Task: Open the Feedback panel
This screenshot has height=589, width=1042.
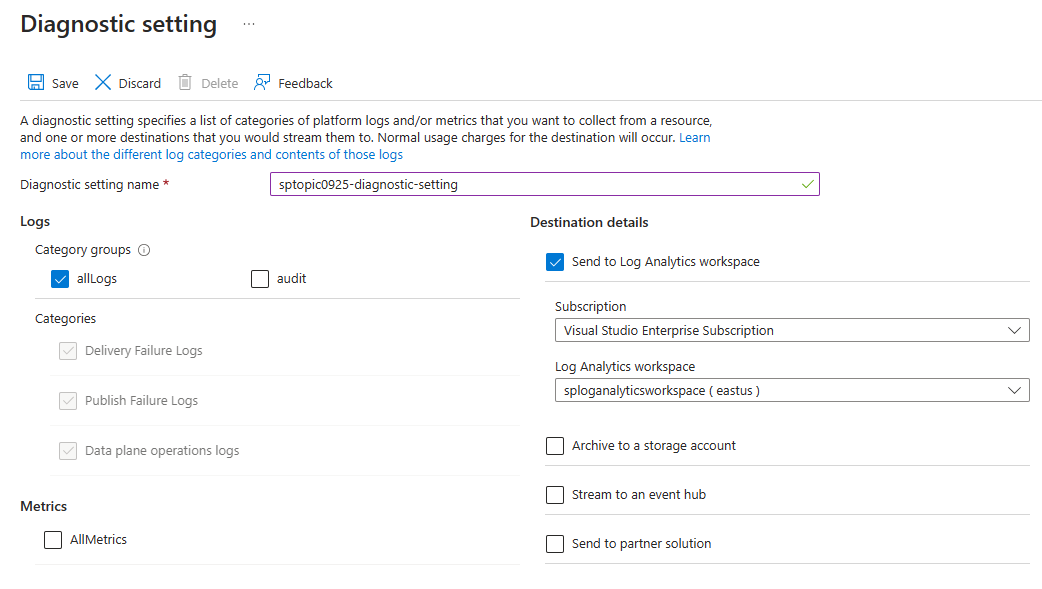Action: click(x=293, y=82)
